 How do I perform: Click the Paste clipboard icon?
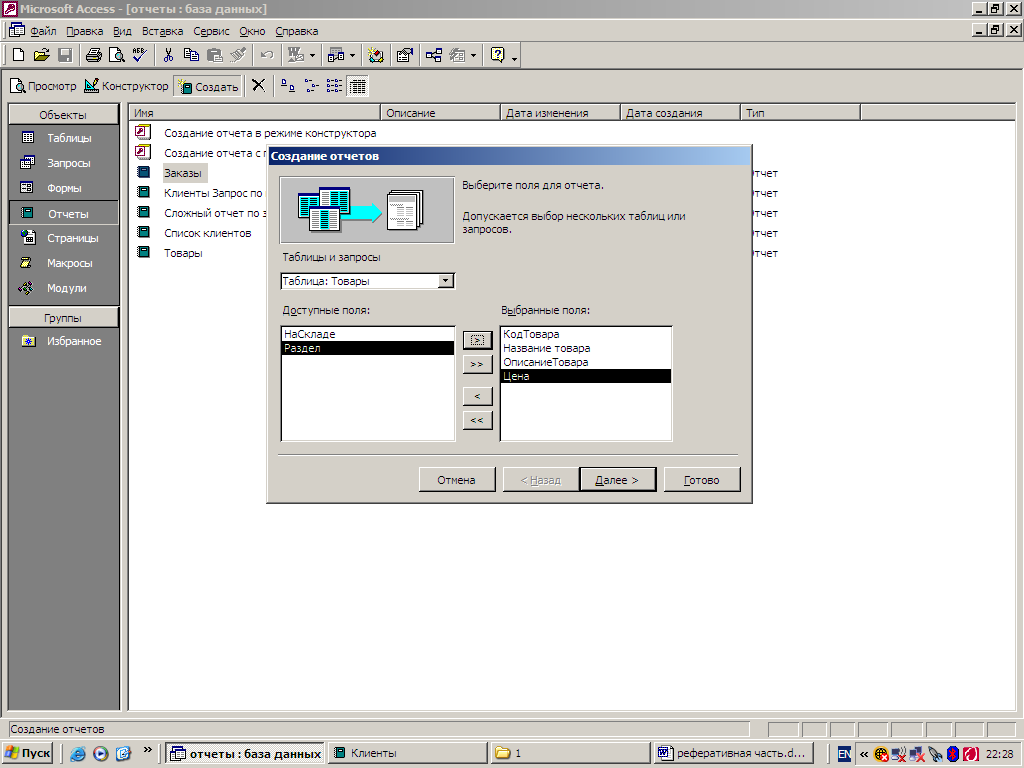click(x=214, y=56)
